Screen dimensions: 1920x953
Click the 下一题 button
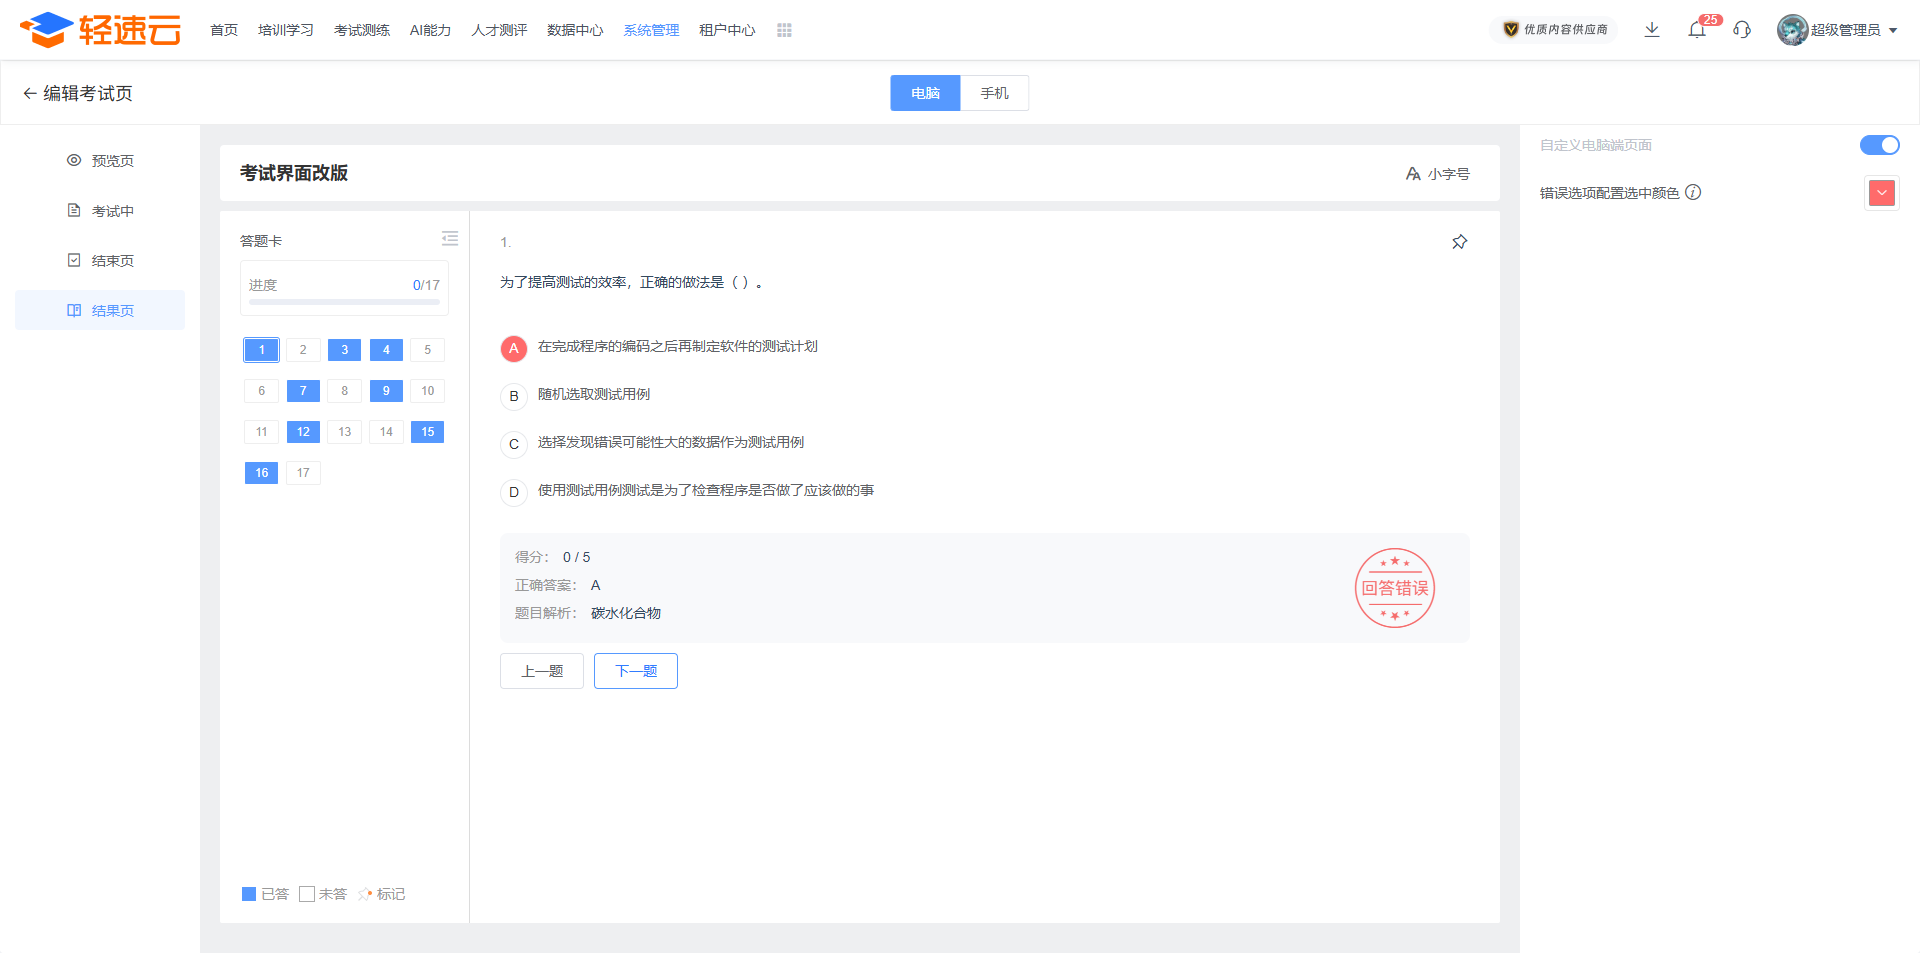(636, 671)
